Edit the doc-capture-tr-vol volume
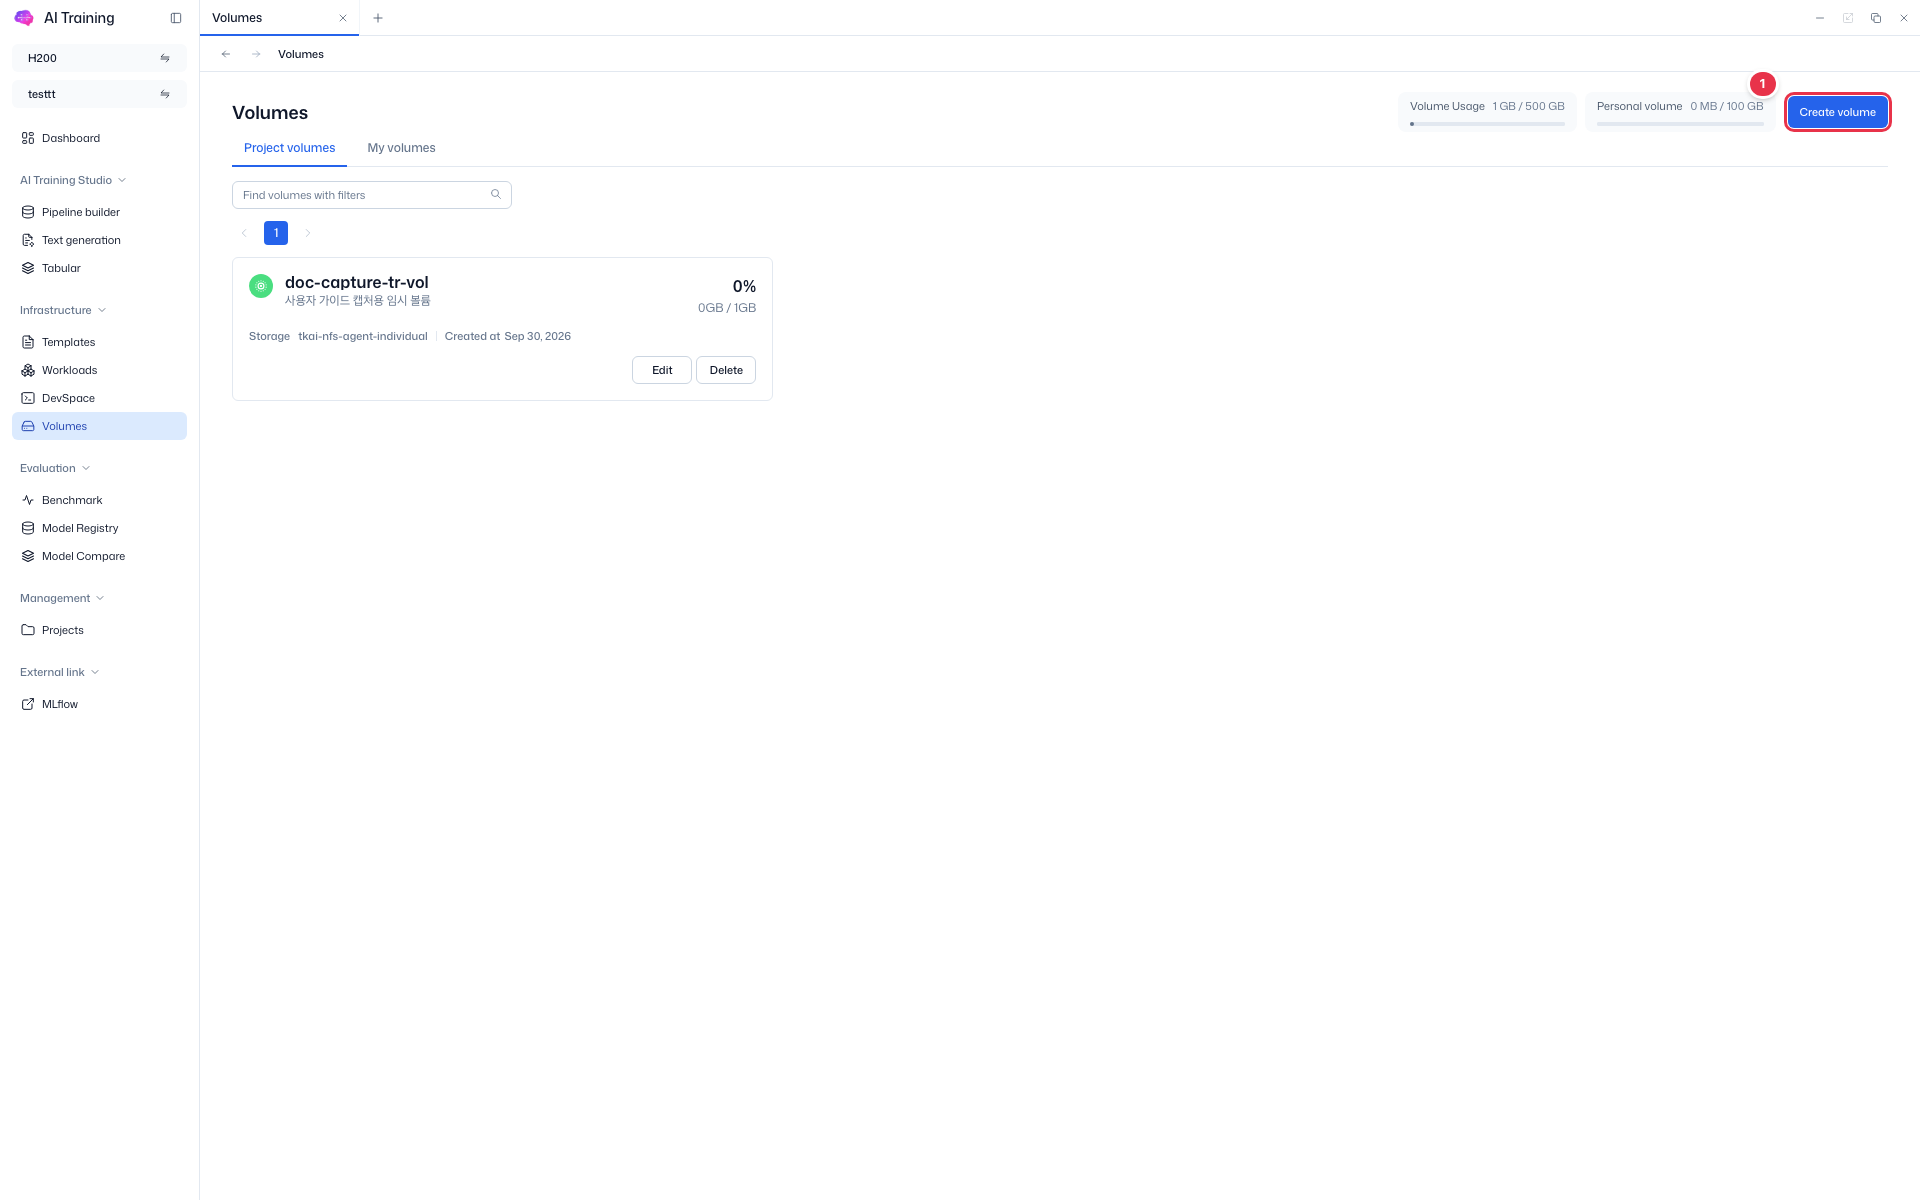Screen dimensions: 1920x1200 click(x=662, y=370)
